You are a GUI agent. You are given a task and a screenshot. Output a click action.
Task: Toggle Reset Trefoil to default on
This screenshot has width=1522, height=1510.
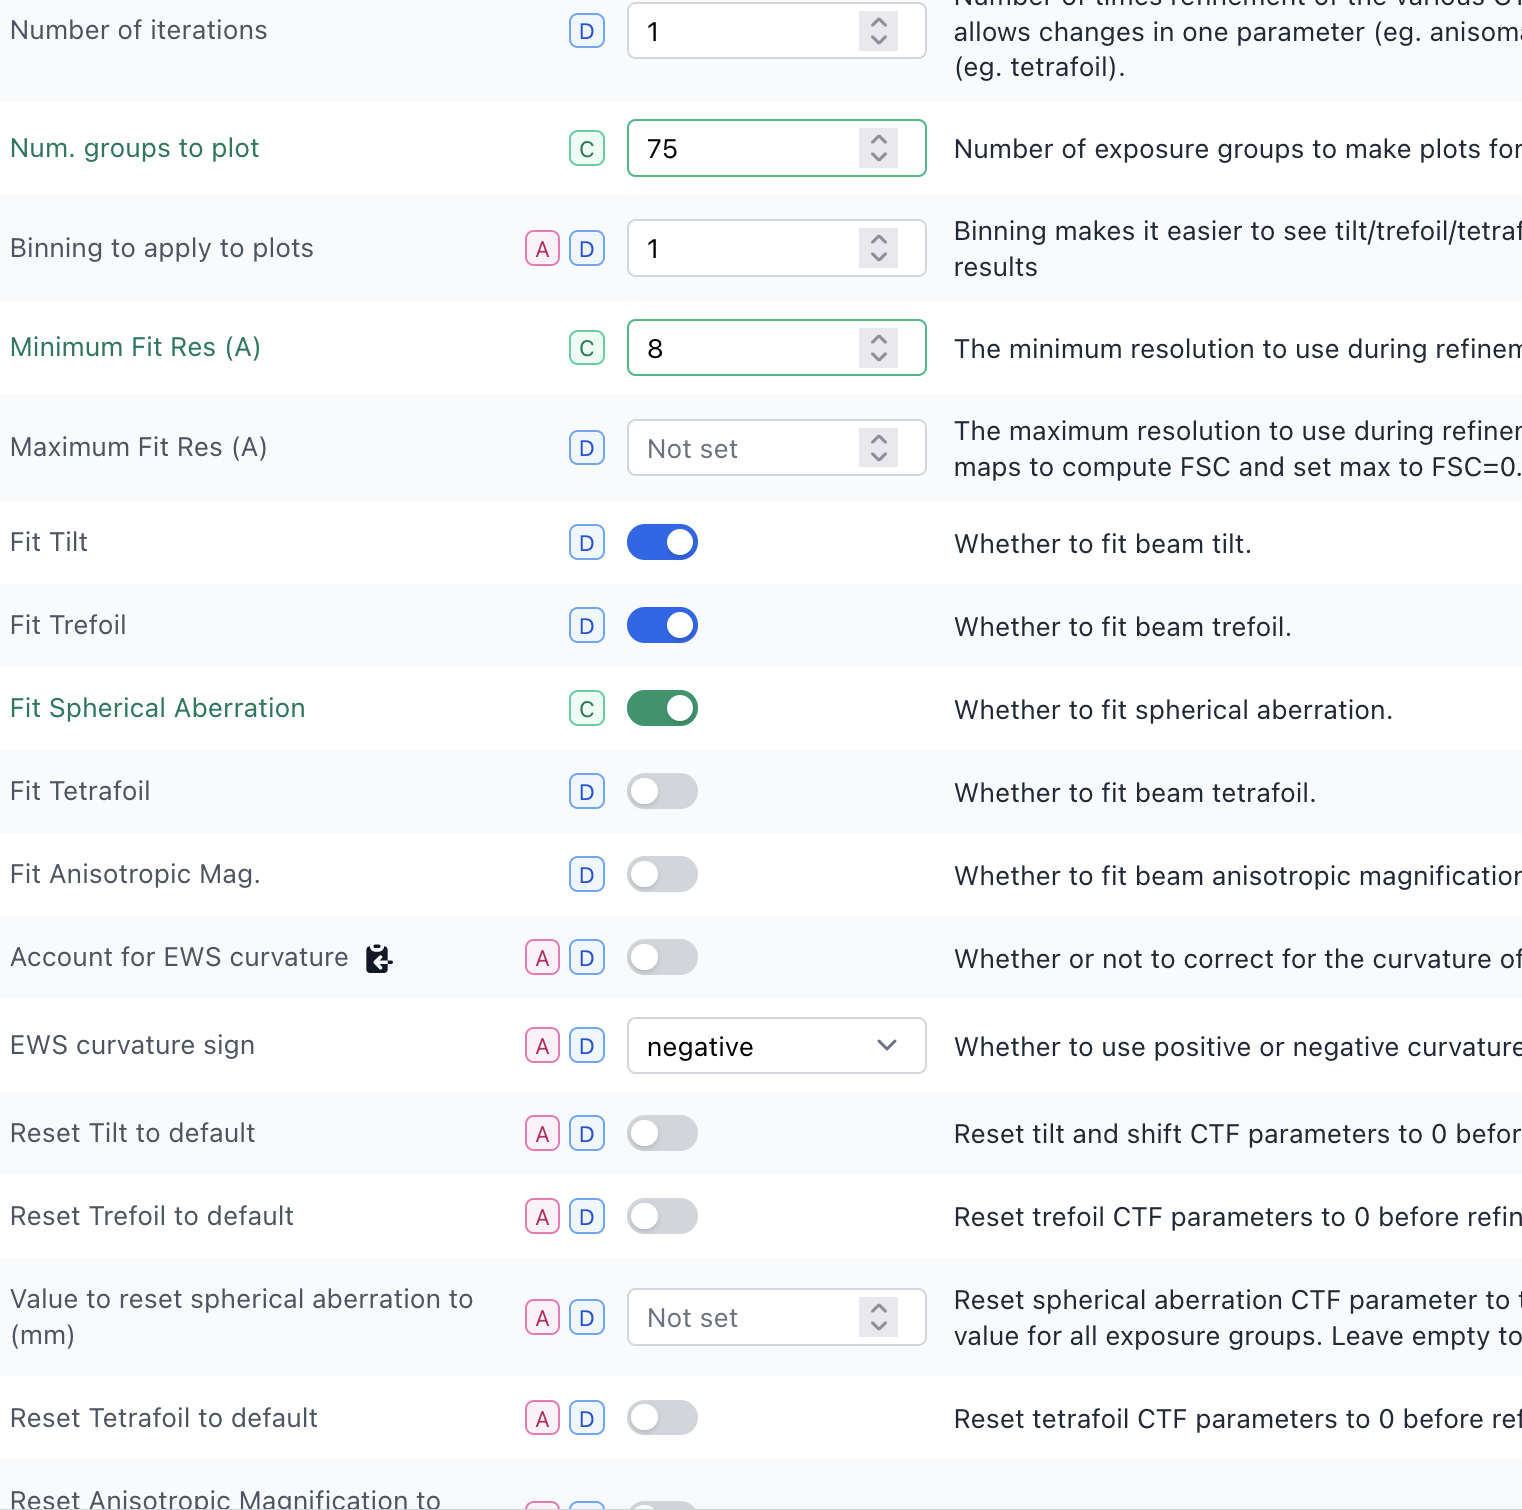point(662,1216)
